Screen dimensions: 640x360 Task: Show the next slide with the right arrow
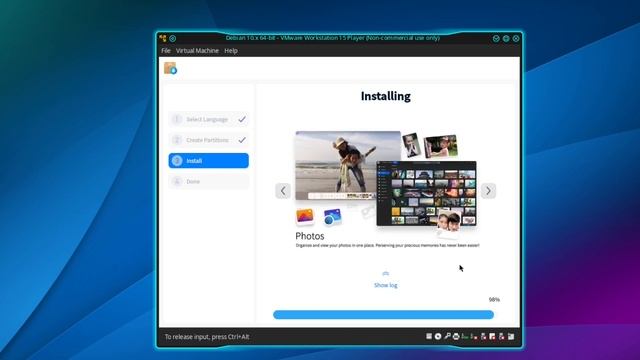(x=488, y=191)
